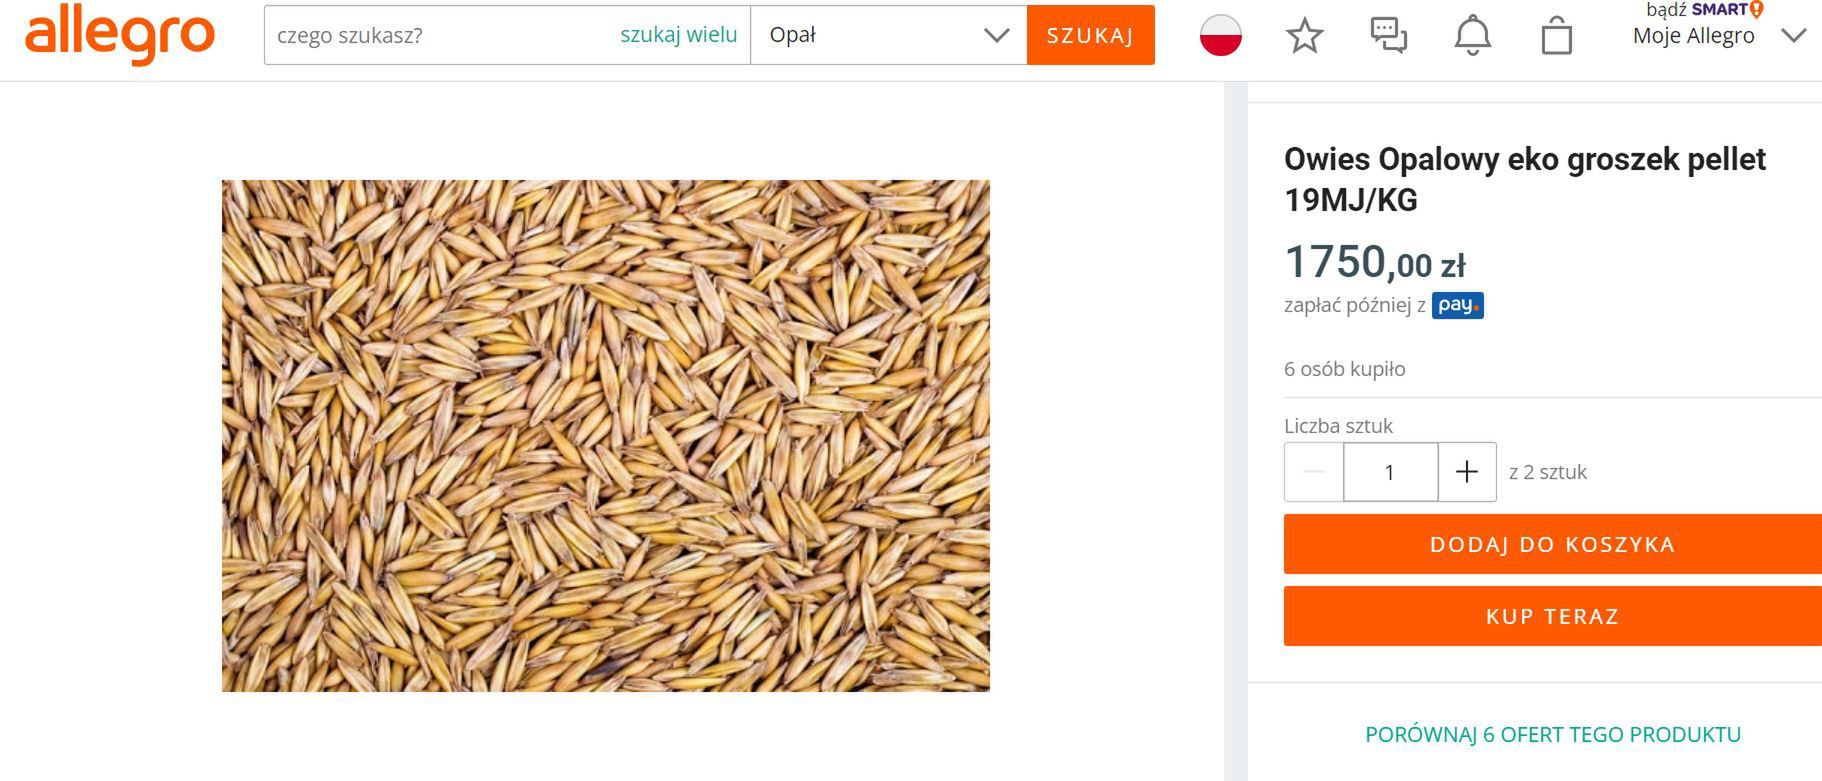Open the category selector arrow
Viewport: 1822px width, 781px height.
[995, 35]
